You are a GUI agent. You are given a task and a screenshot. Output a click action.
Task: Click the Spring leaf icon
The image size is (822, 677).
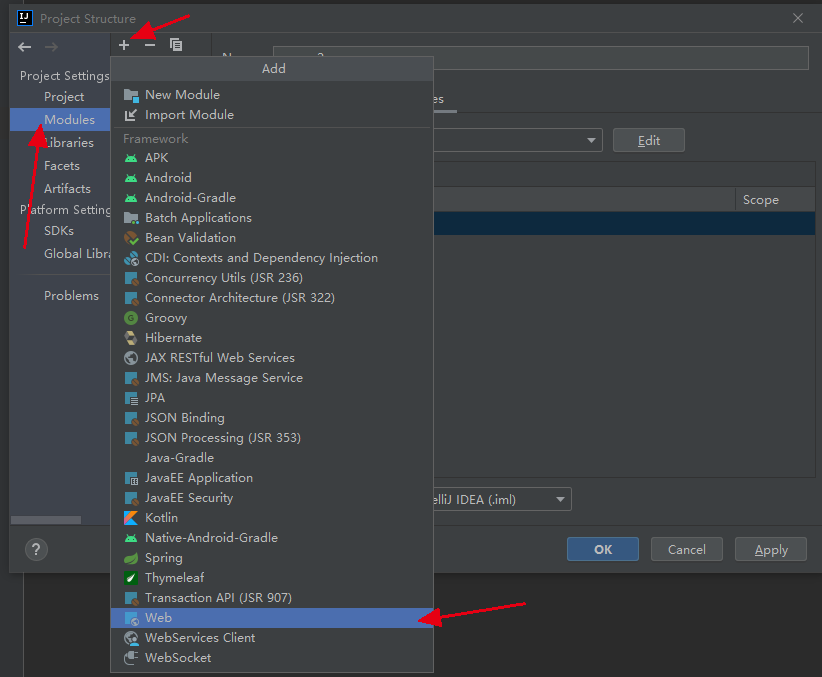click(131, 558)
